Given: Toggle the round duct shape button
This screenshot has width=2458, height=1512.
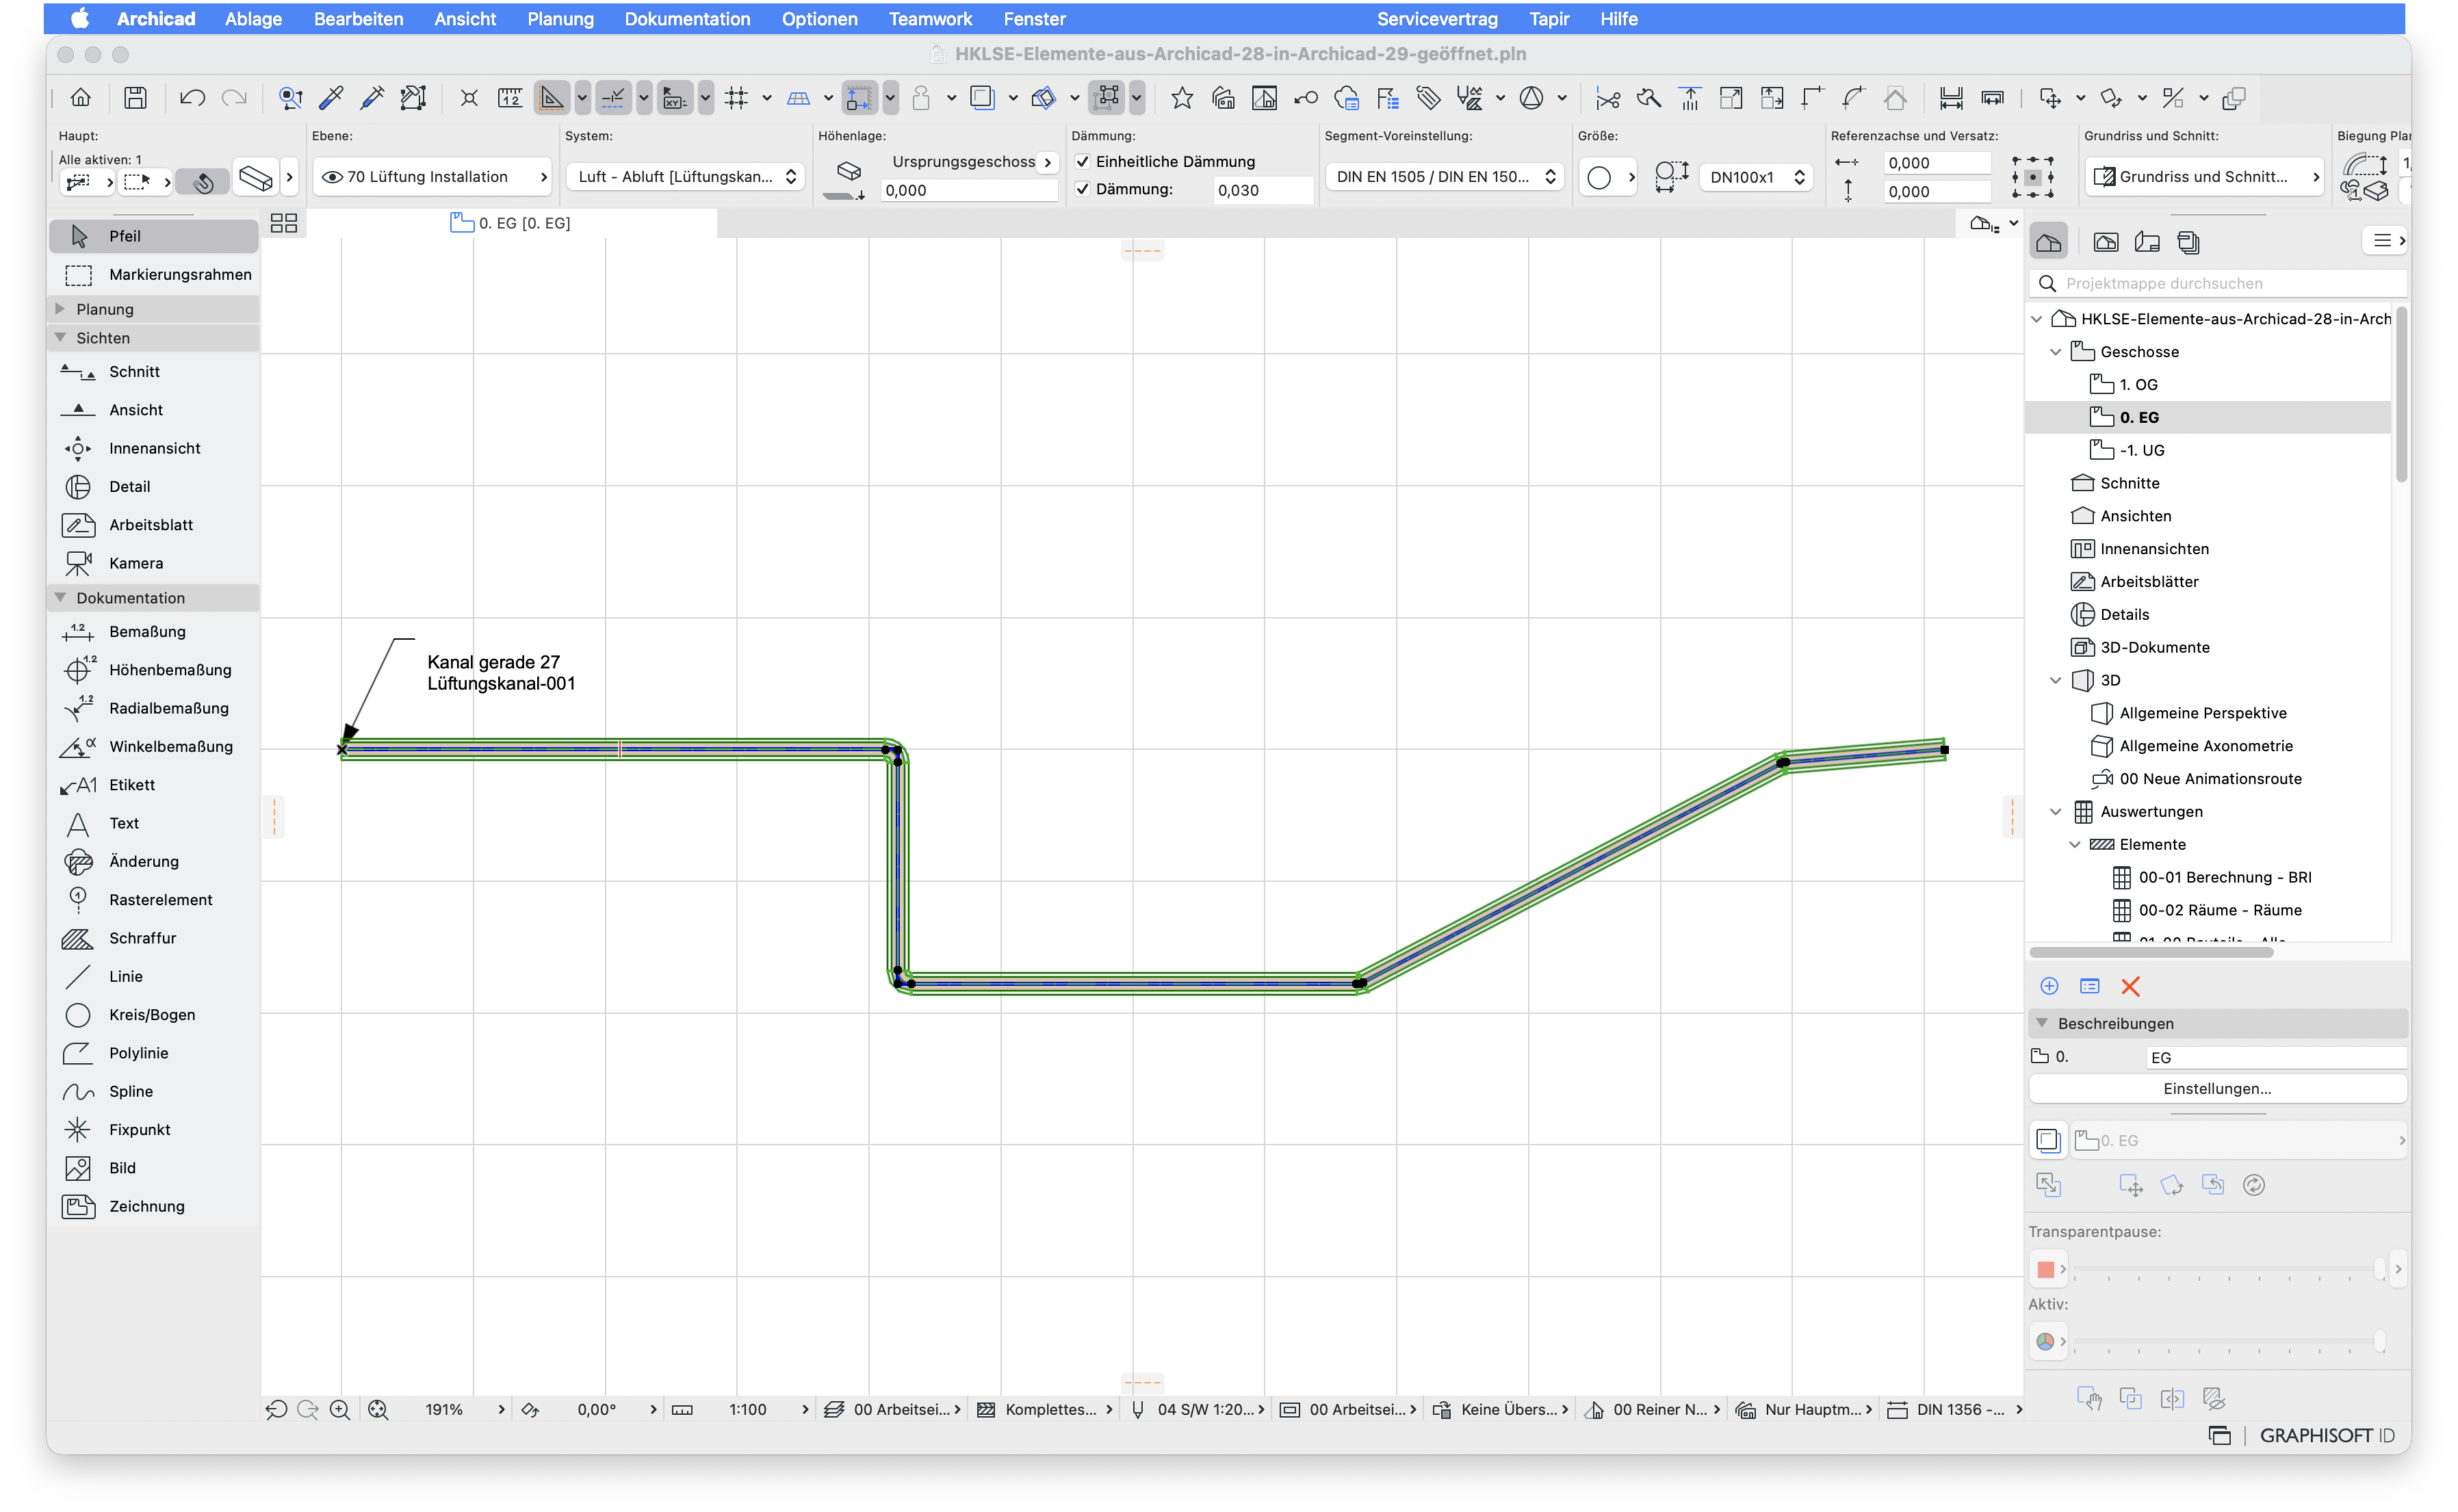Looking at the screenshot, I should click(1599, 177).
